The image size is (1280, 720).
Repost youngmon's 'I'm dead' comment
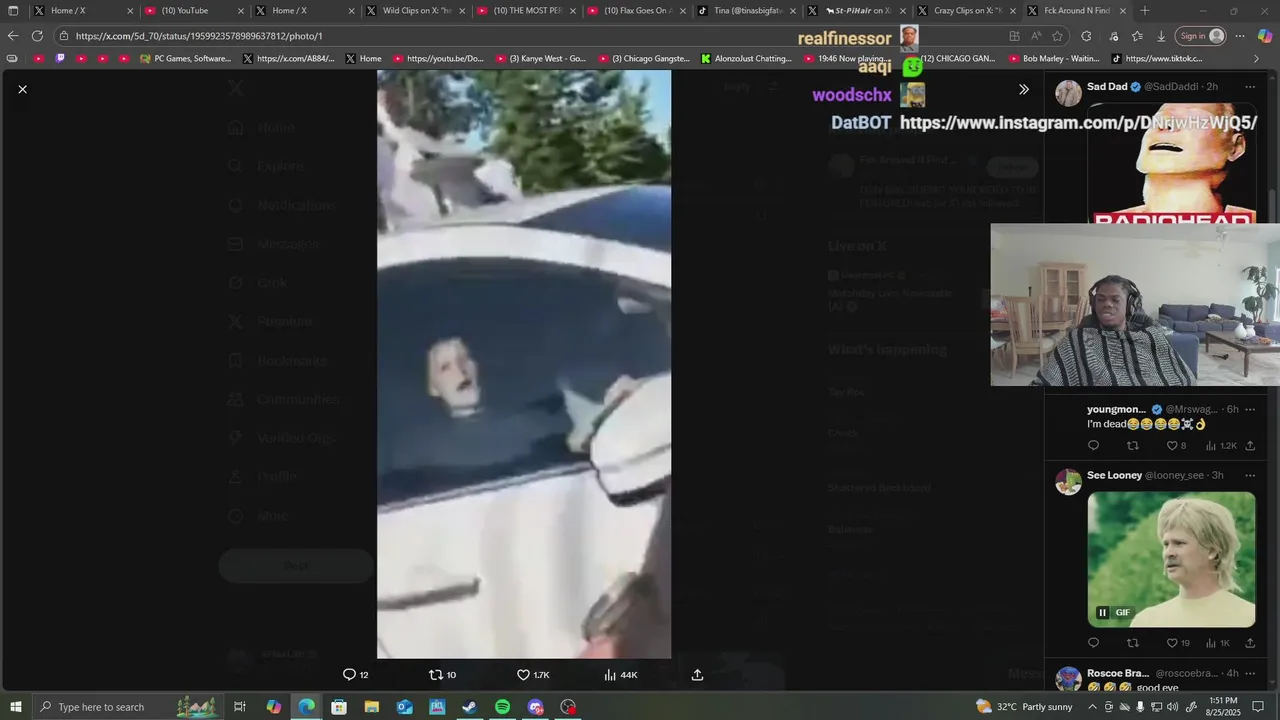click(1132, 446)
